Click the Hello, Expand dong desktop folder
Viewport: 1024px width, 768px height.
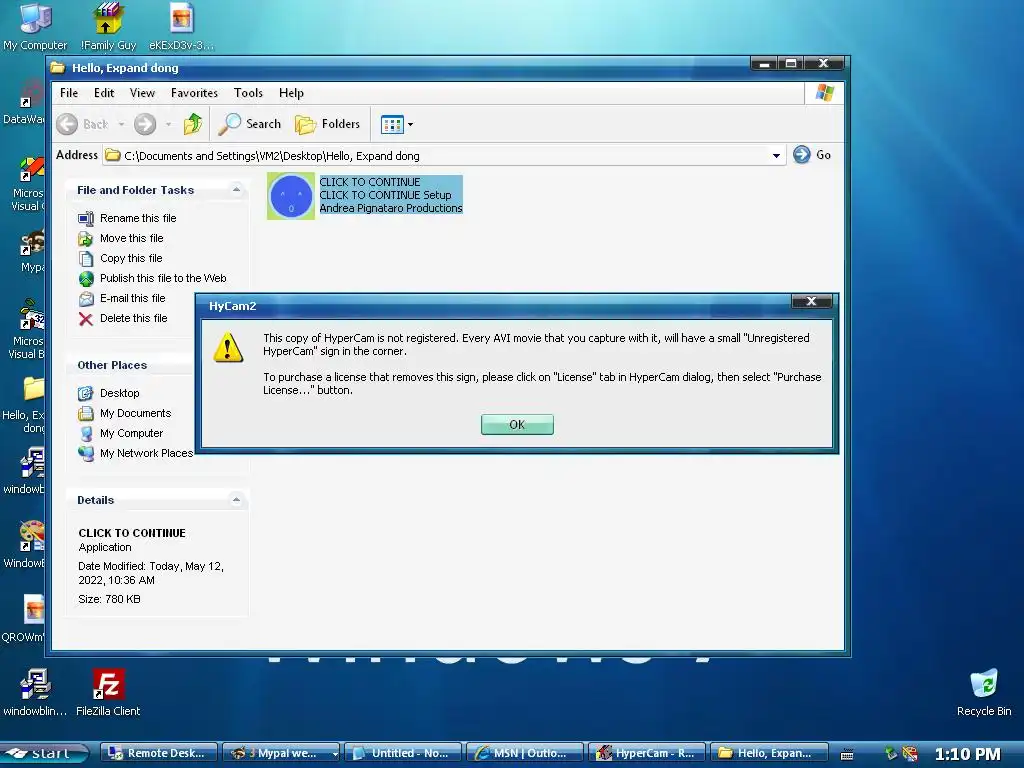pos(26,405)
